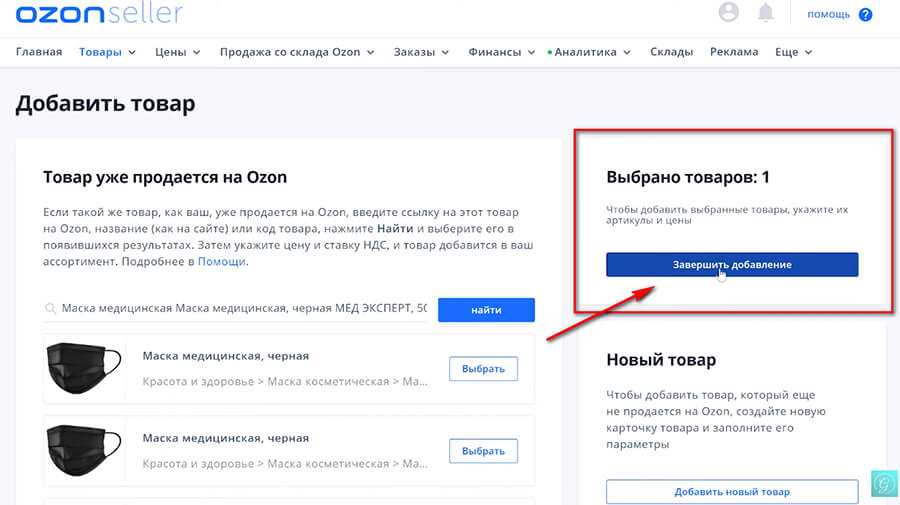Click the Ozon Seller logo

pos(100,13)
